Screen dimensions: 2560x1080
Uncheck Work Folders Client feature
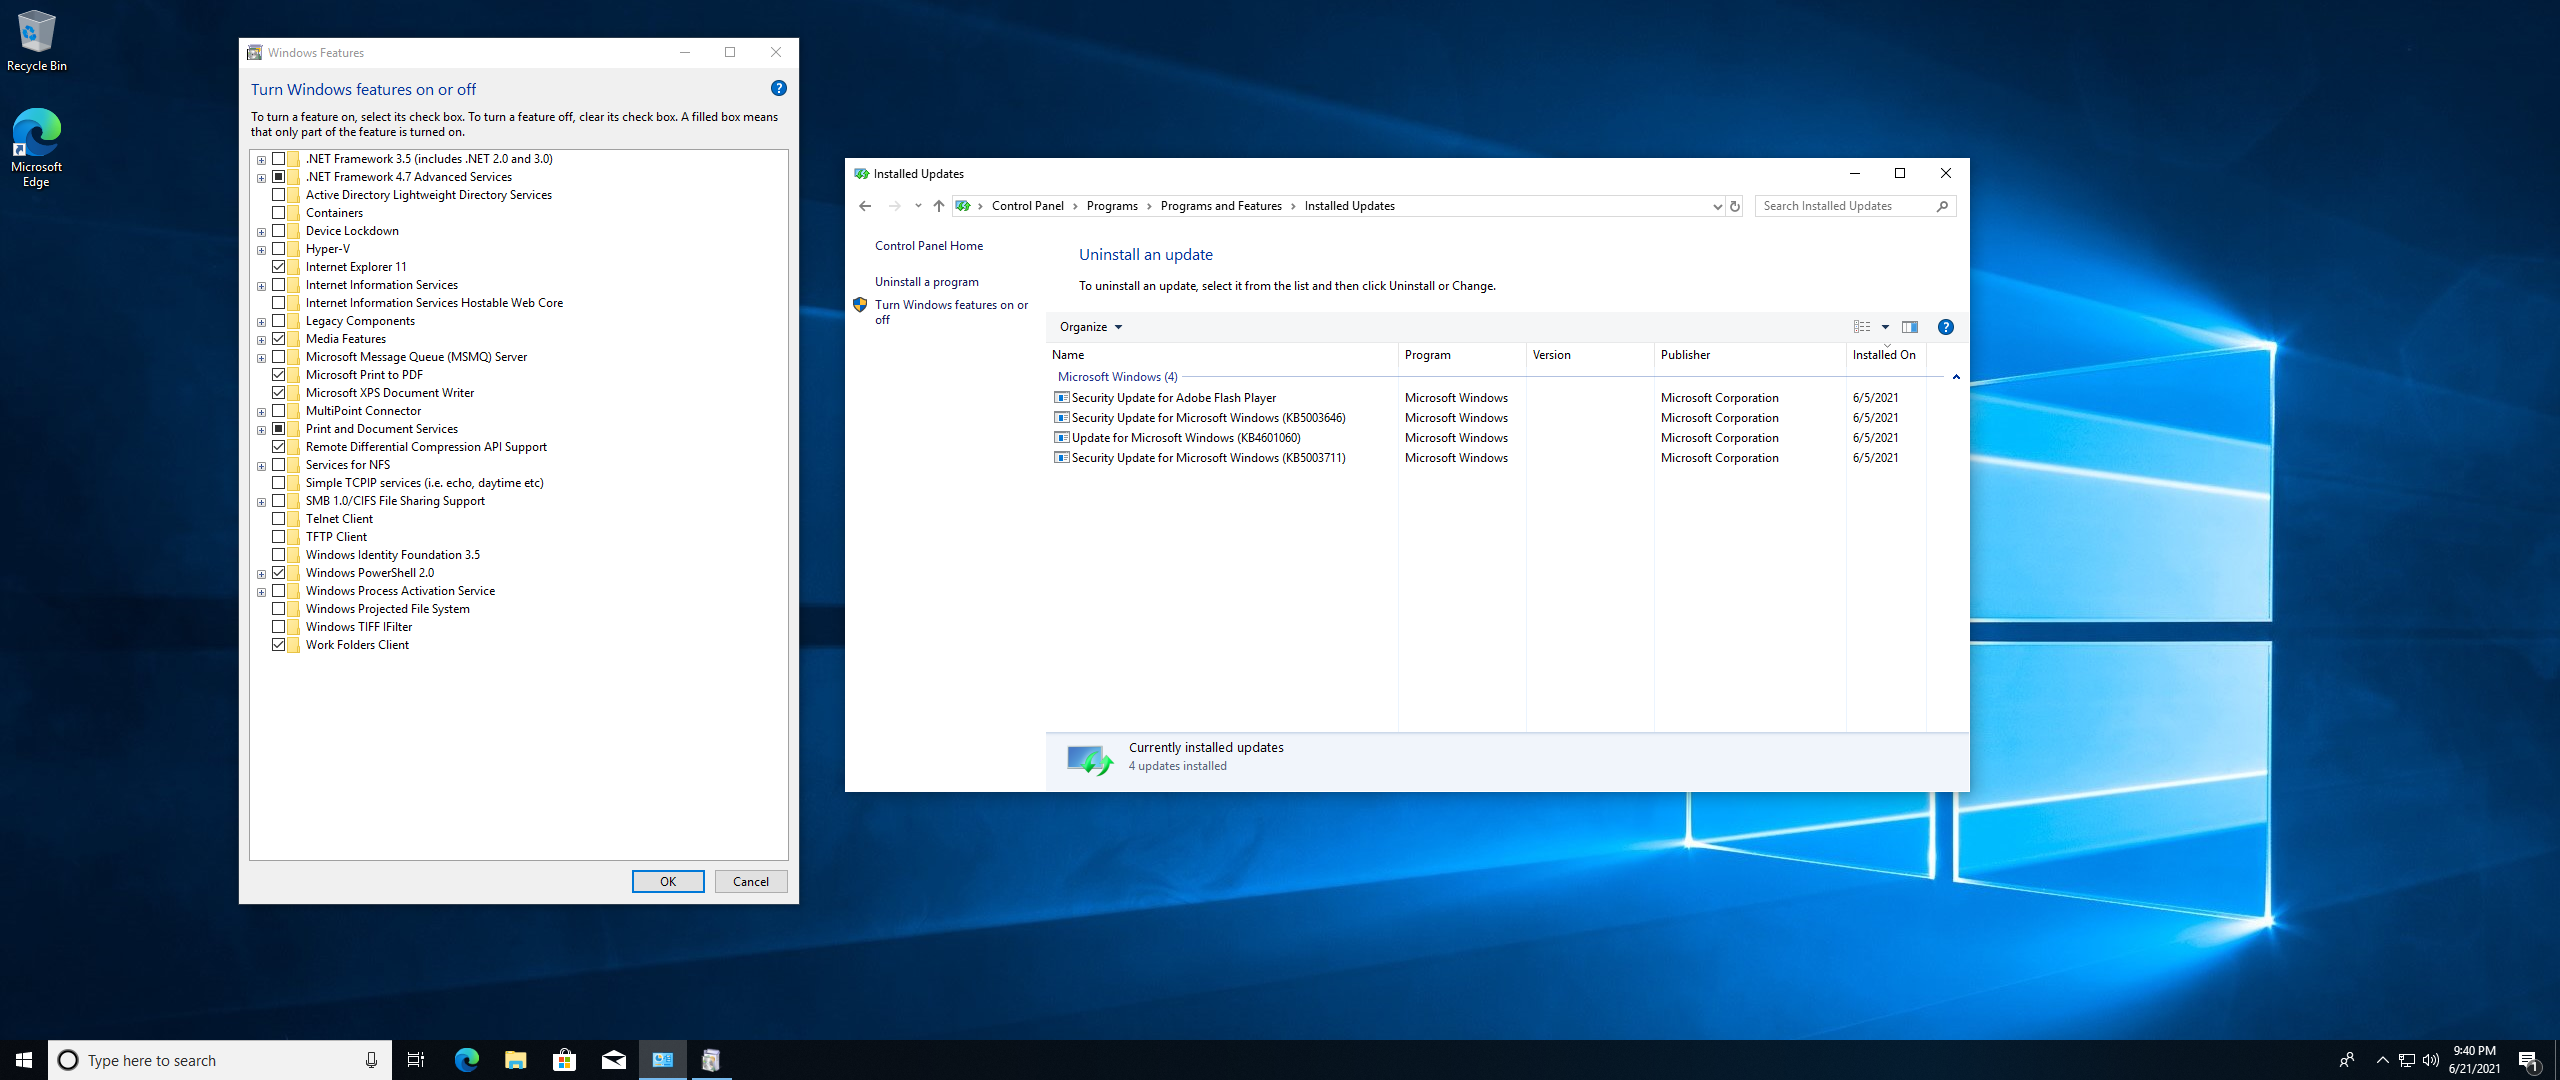point(279,645)
